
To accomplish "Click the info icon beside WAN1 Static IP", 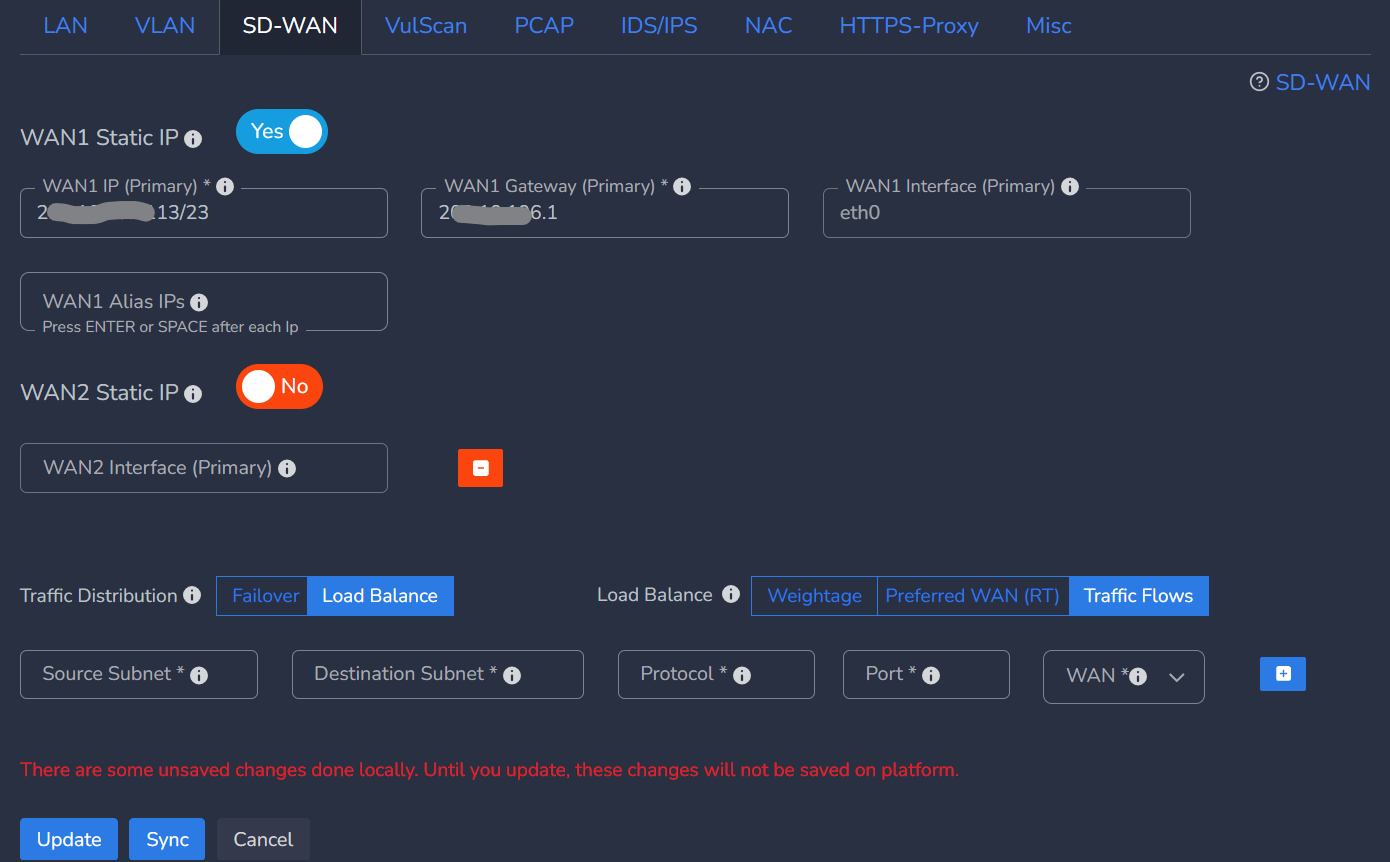I will click(193, 139).
